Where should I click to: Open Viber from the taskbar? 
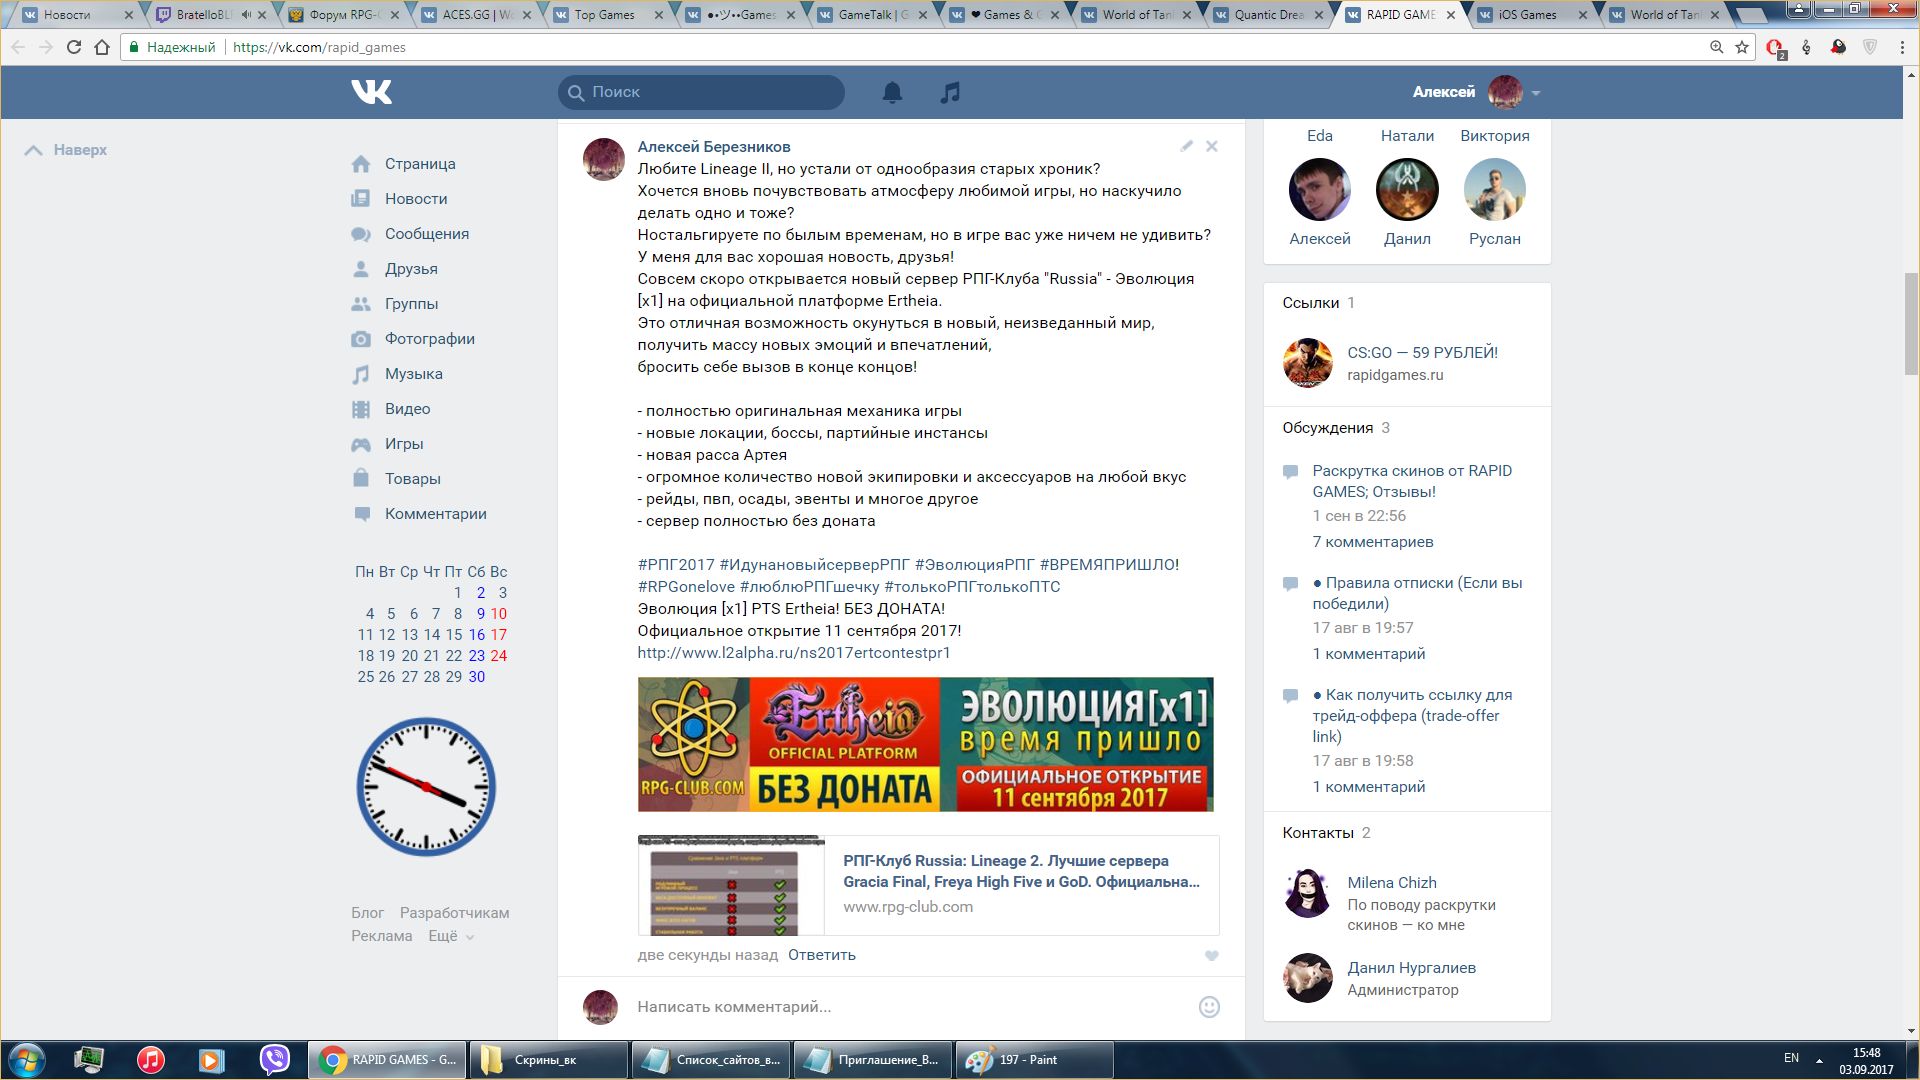click(274, 1060)
